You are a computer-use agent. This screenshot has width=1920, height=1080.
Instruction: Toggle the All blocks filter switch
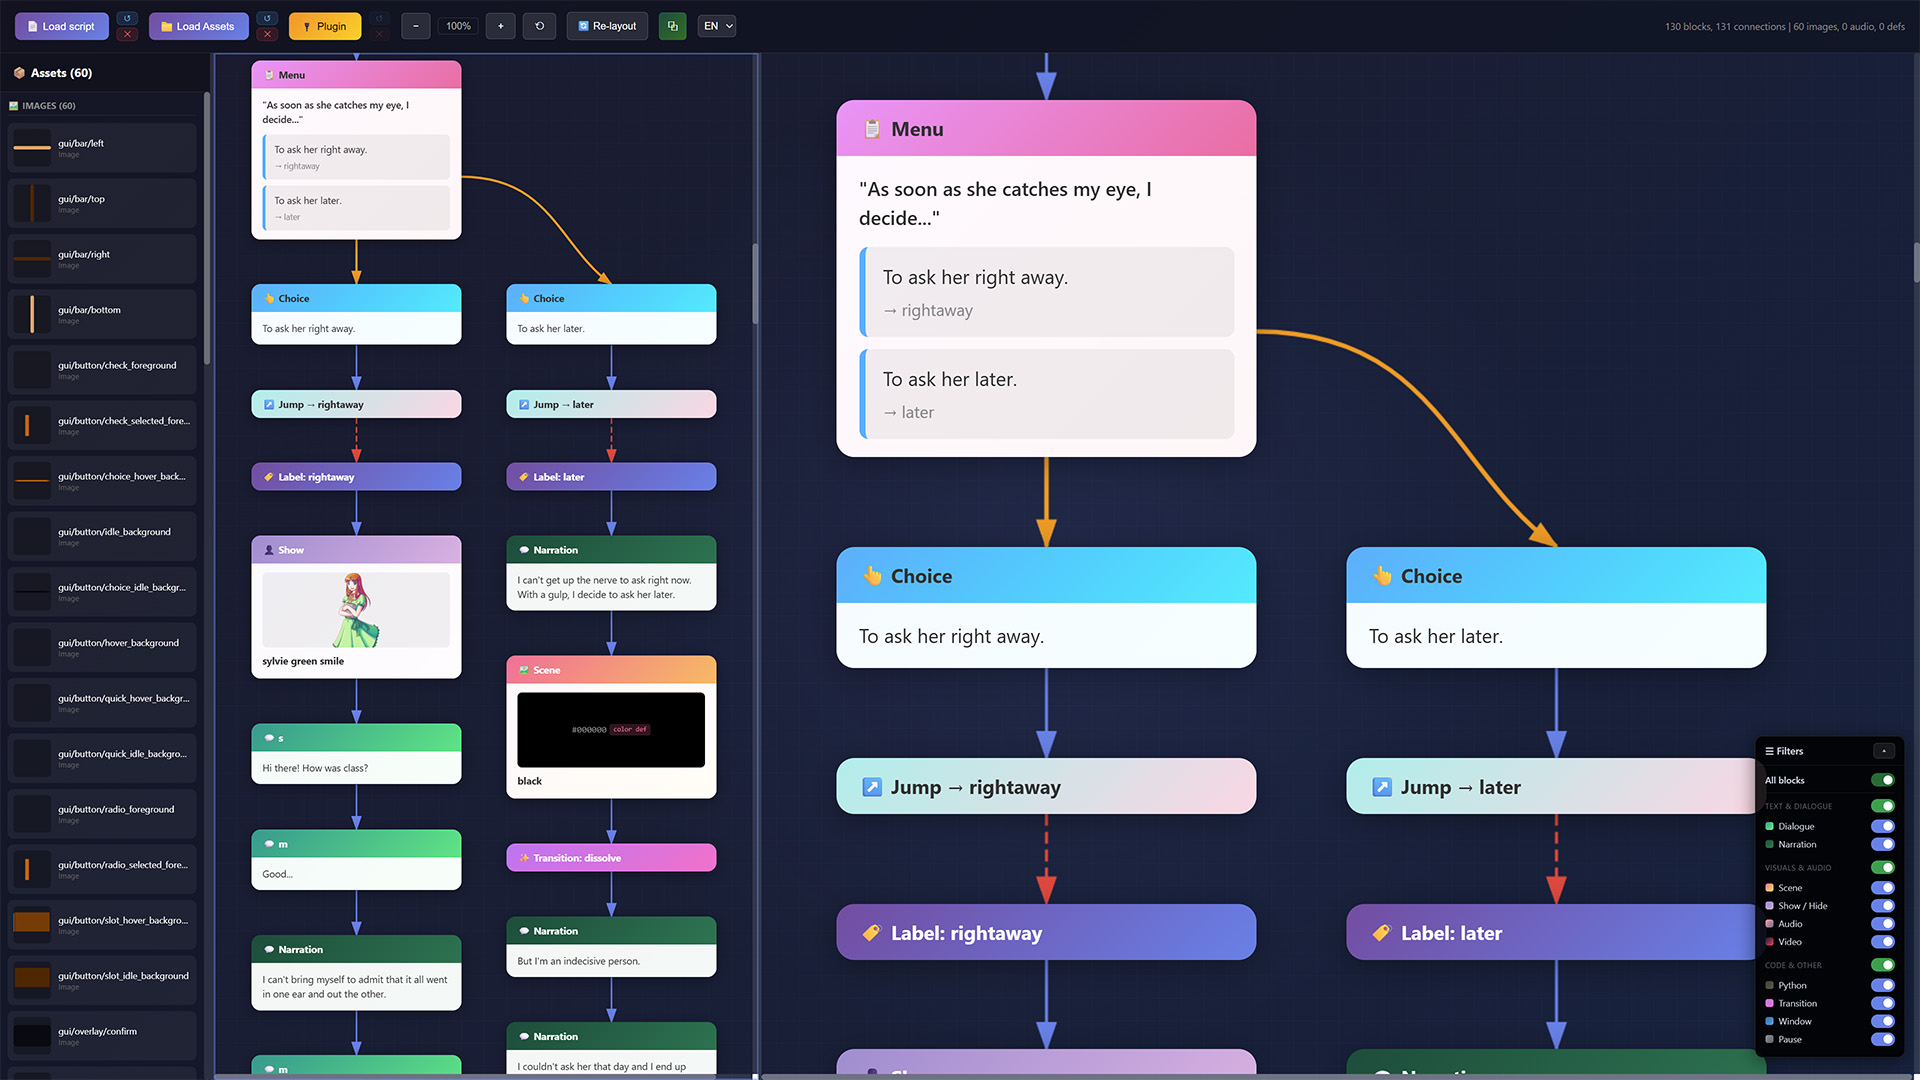(1882, 780)
